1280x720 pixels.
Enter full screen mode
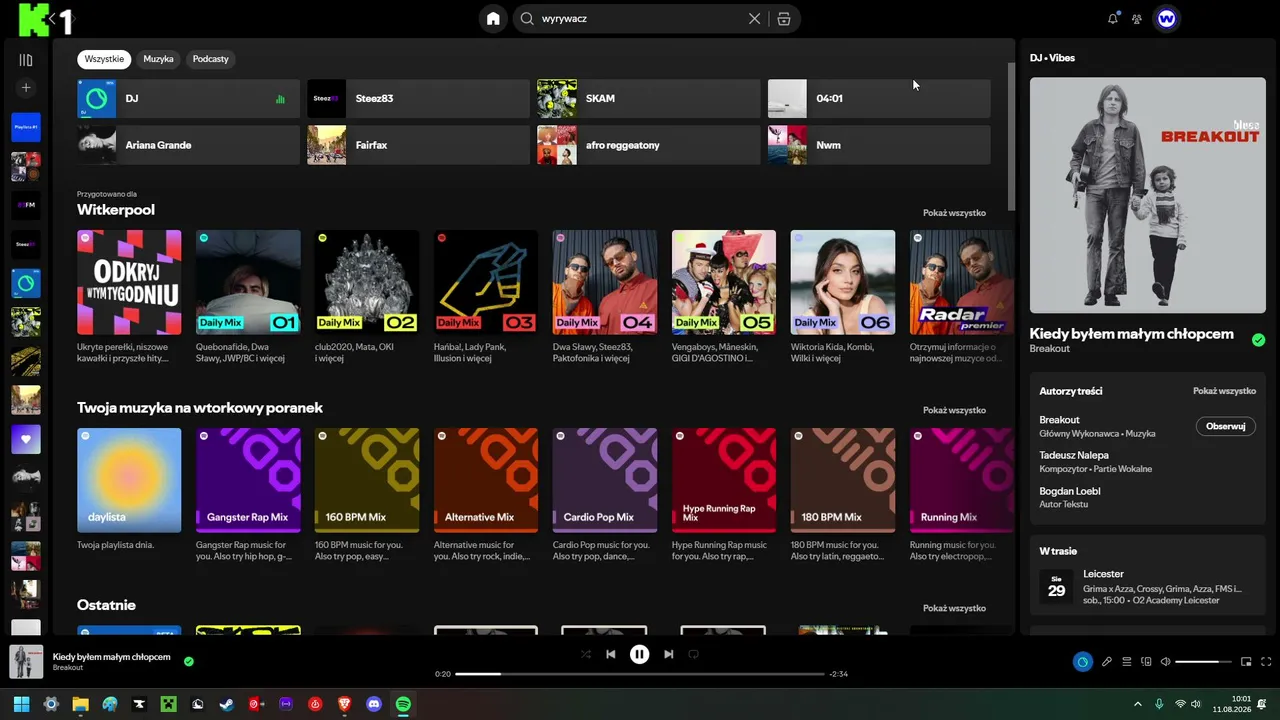1266,661
